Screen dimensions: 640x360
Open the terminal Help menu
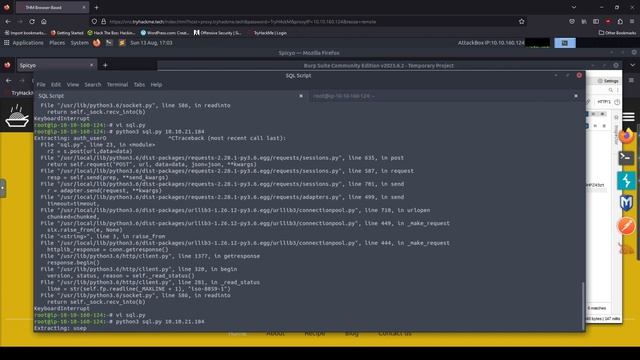156,84
